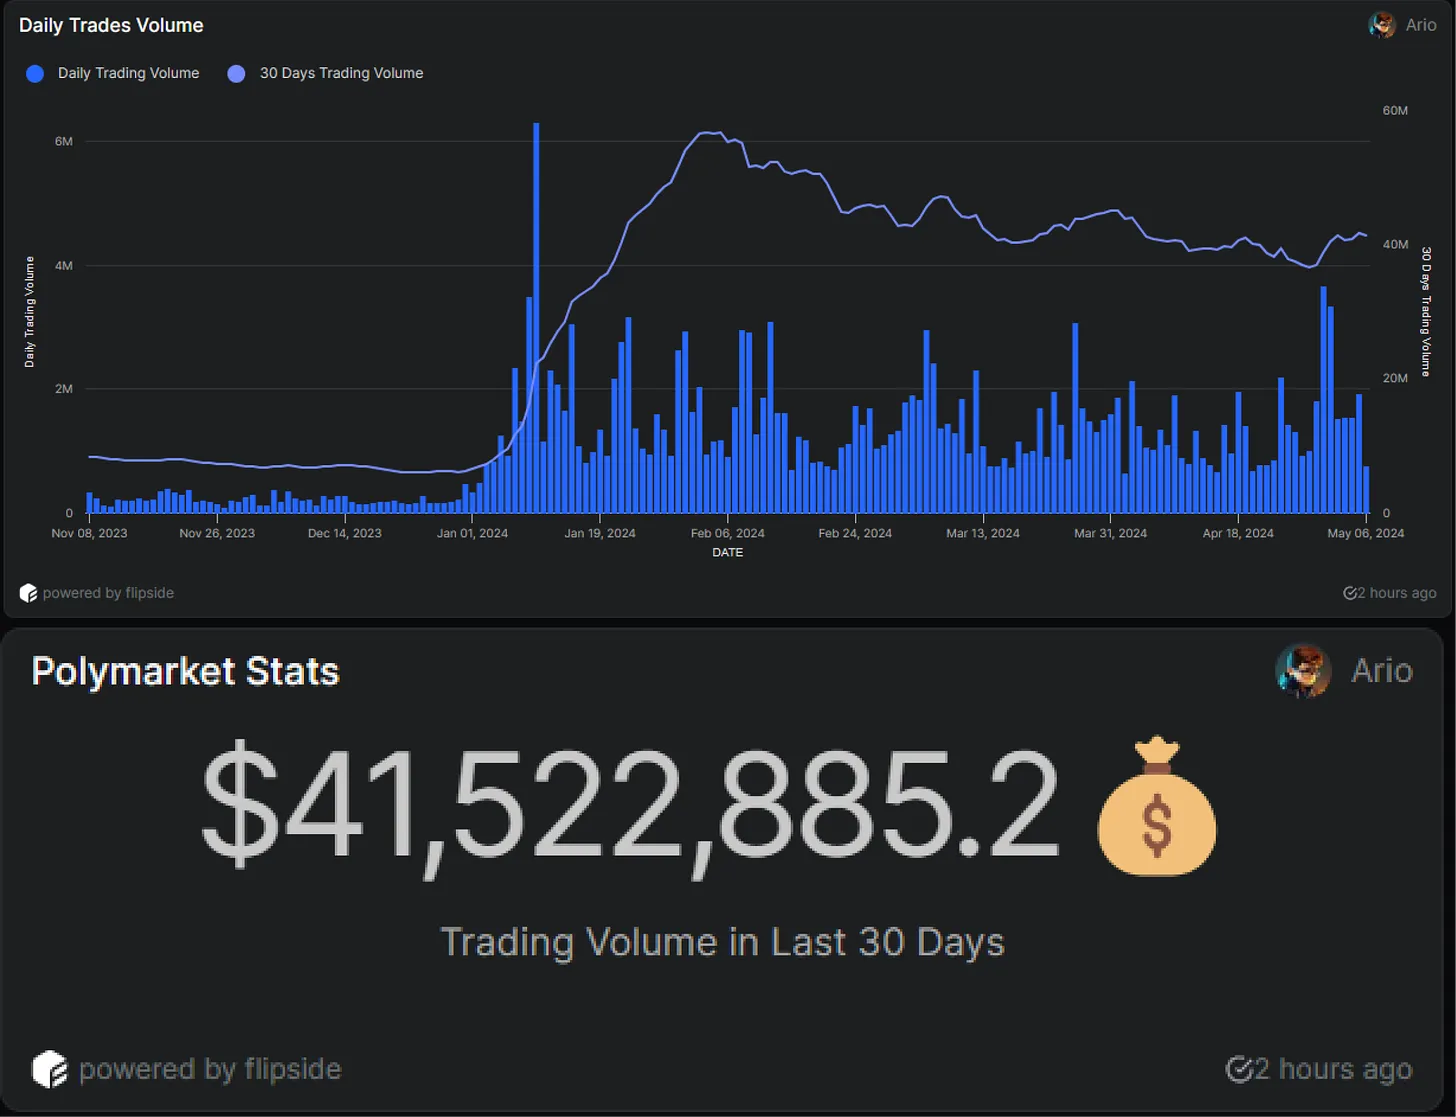Image resolution: width=1456 pixels, height=1117 pixels.
Task: Click the '60M' right axis tick
Action: (x=1395, y=110)
